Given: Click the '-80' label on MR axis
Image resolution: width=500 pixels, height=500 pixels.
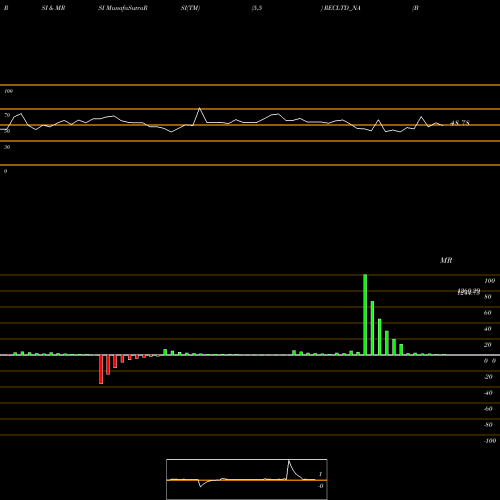Looking at the screenshot, I should 488,425.
